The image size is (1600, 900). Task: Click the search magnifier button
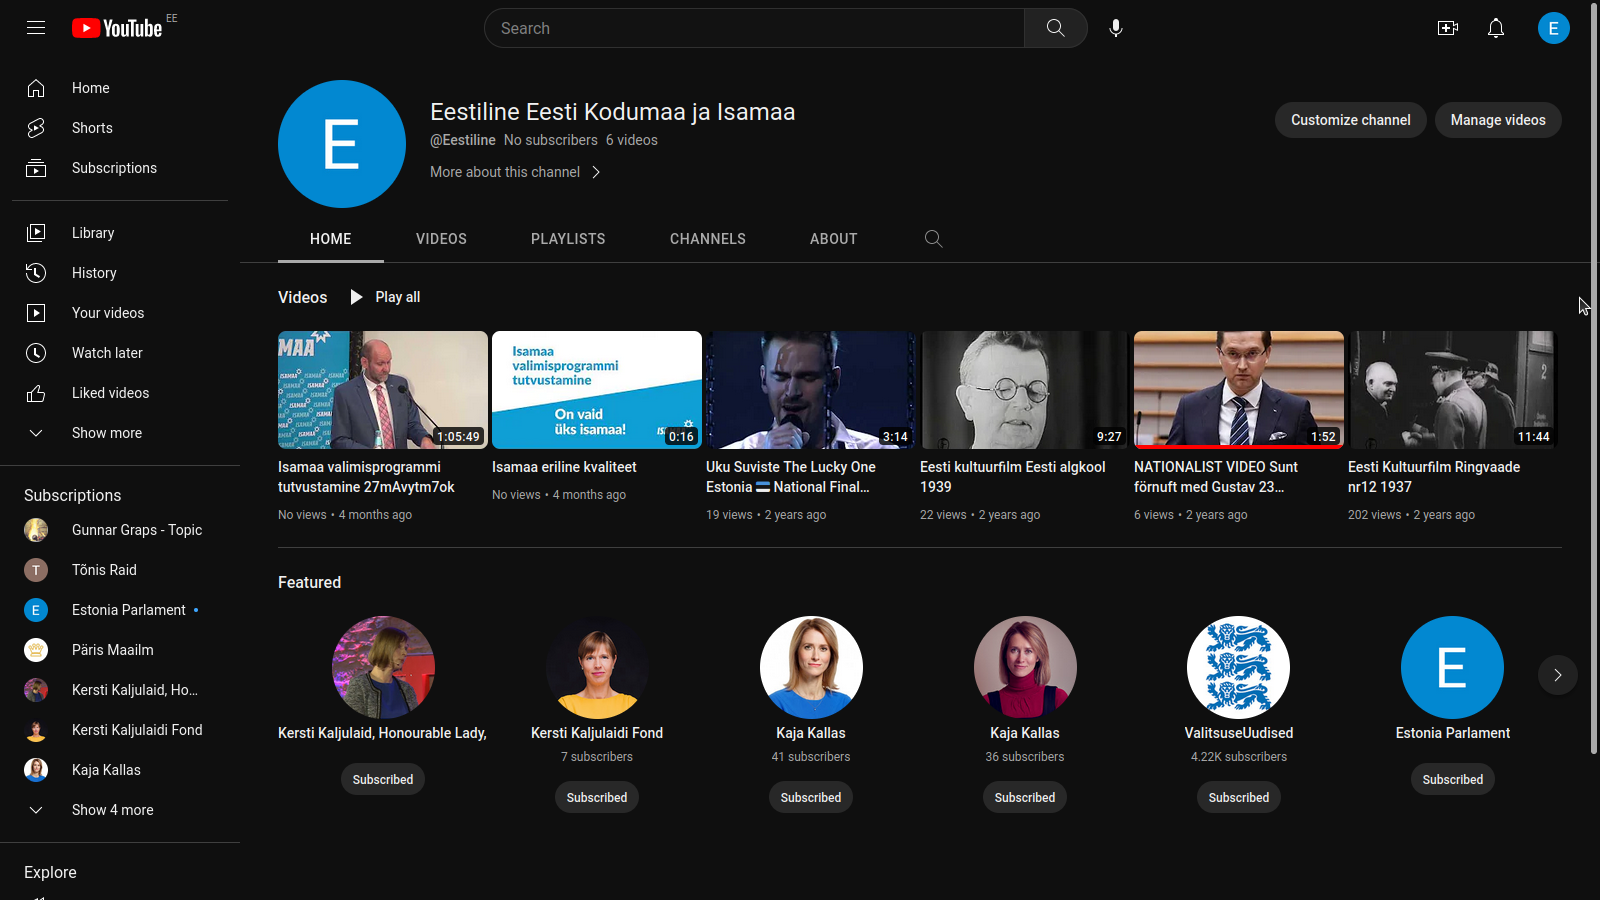click(1055, 28)
